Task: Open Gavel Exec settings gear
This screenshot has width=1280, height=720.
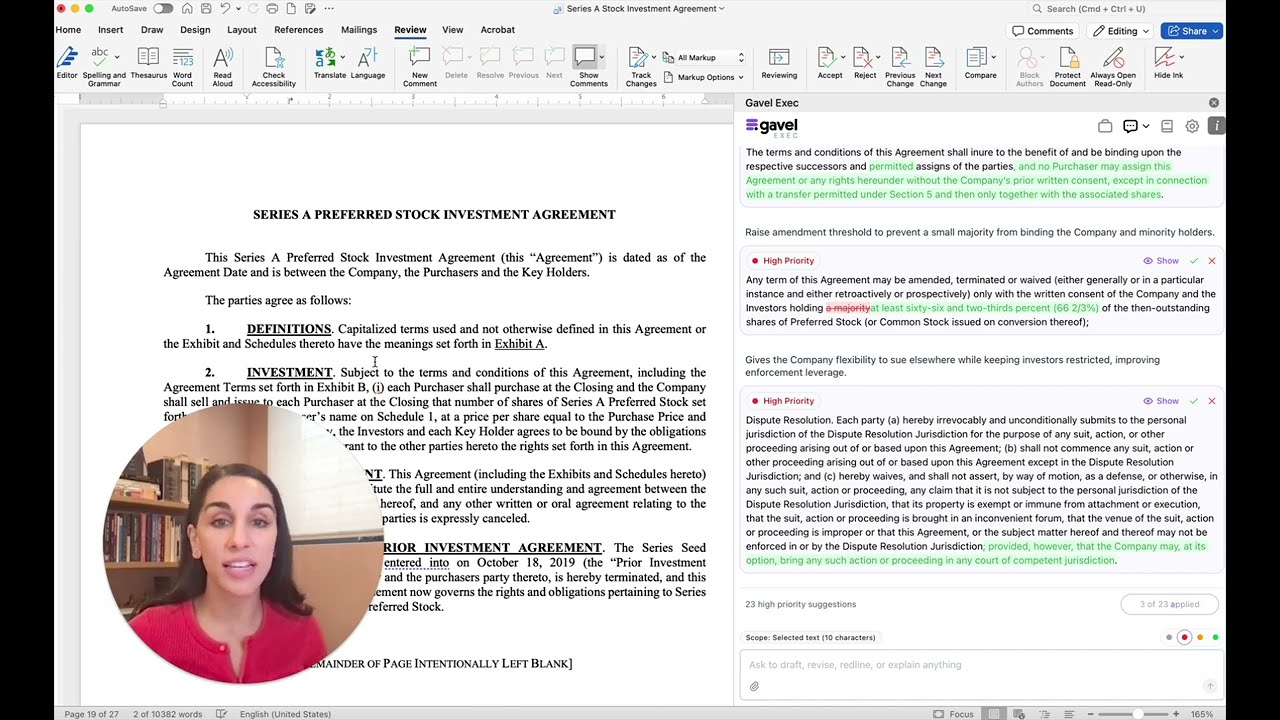Action: click(x=1192, y=127)
